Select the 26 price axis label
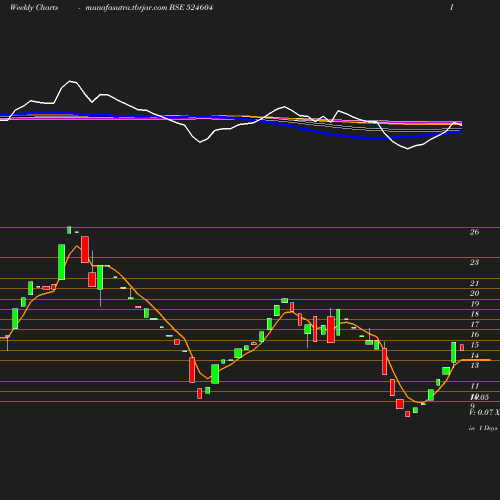Image resolution: width=500 pixels, height=500 pixels. tap(474, 232)
